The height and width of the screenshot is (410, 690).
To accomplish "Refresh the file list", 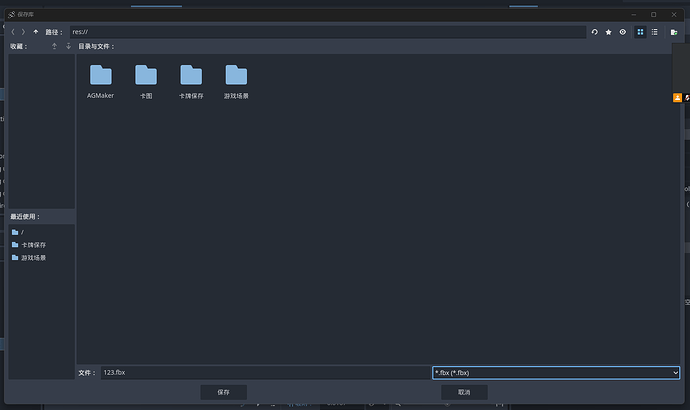I will [595, 32].
